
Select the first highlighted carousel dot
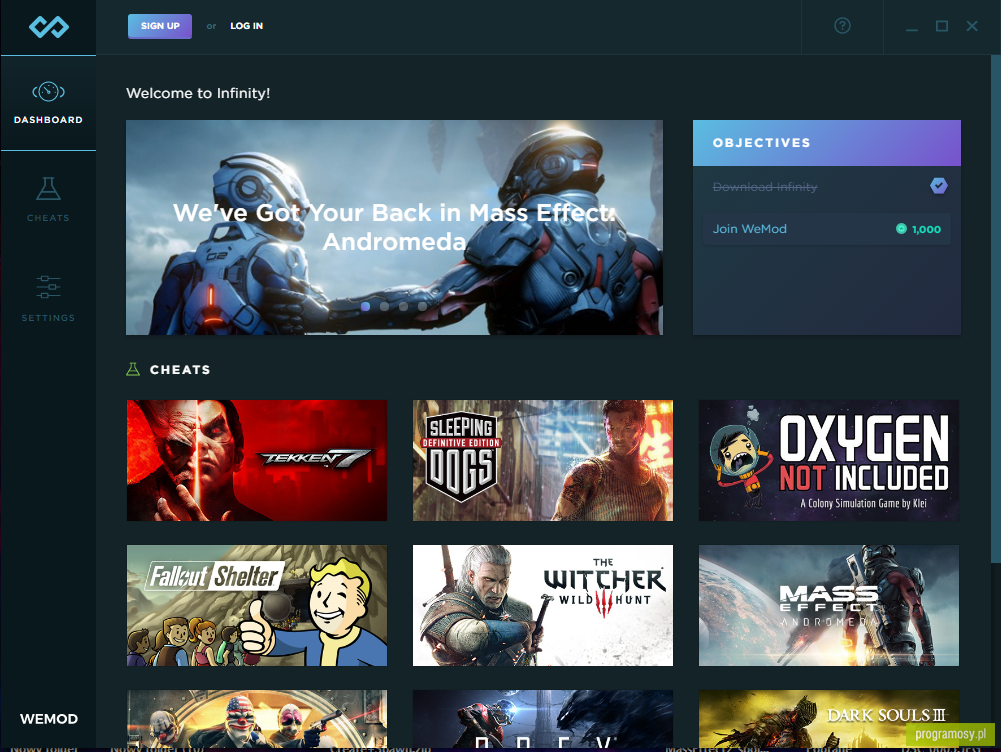pyautogui.click(x=365, y=306)
